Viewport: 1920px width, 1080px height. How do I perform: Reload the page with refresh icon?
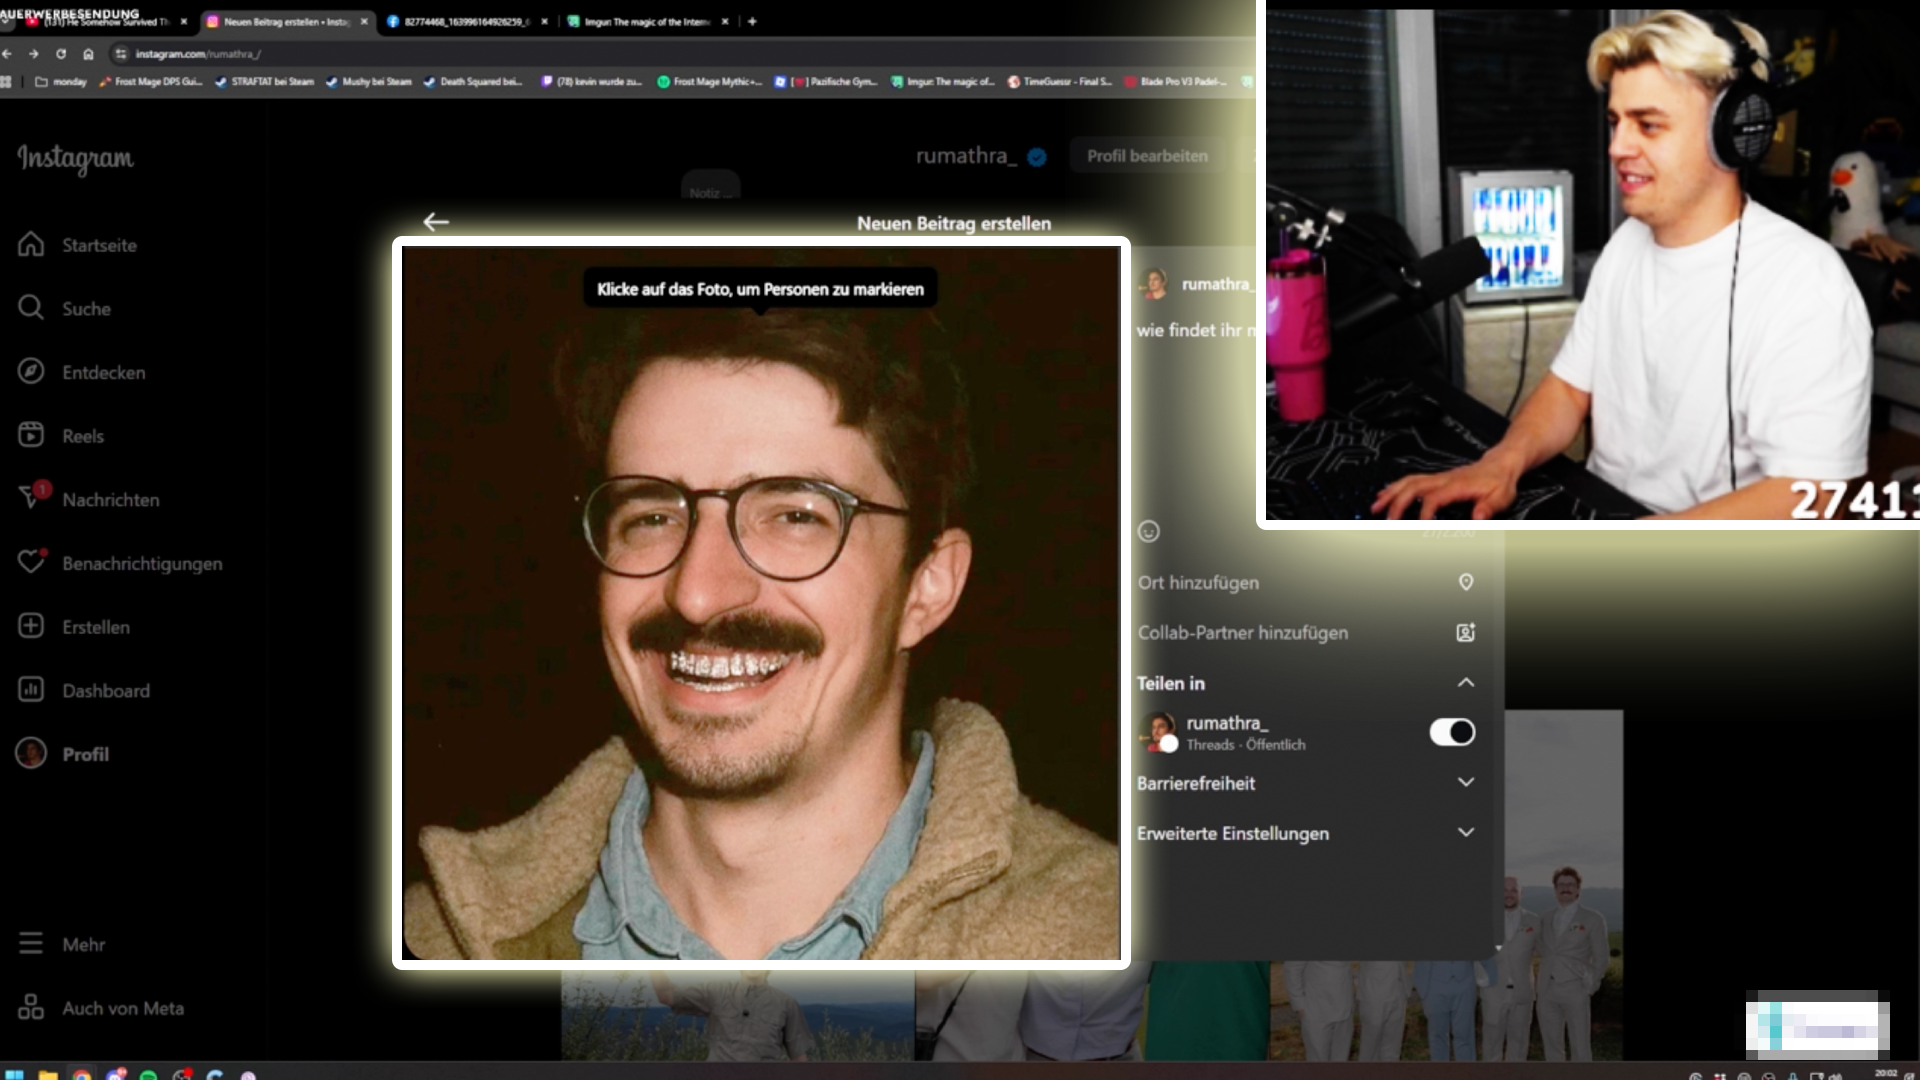click(61, 54)
